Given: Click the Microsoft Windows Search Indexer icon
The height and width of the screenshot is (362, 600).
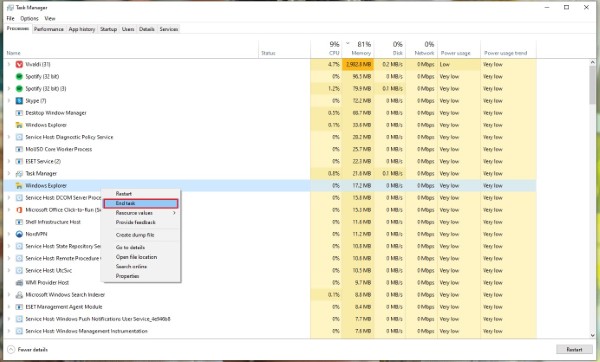Looking at the screenshot, I should (x=19, y=295).
